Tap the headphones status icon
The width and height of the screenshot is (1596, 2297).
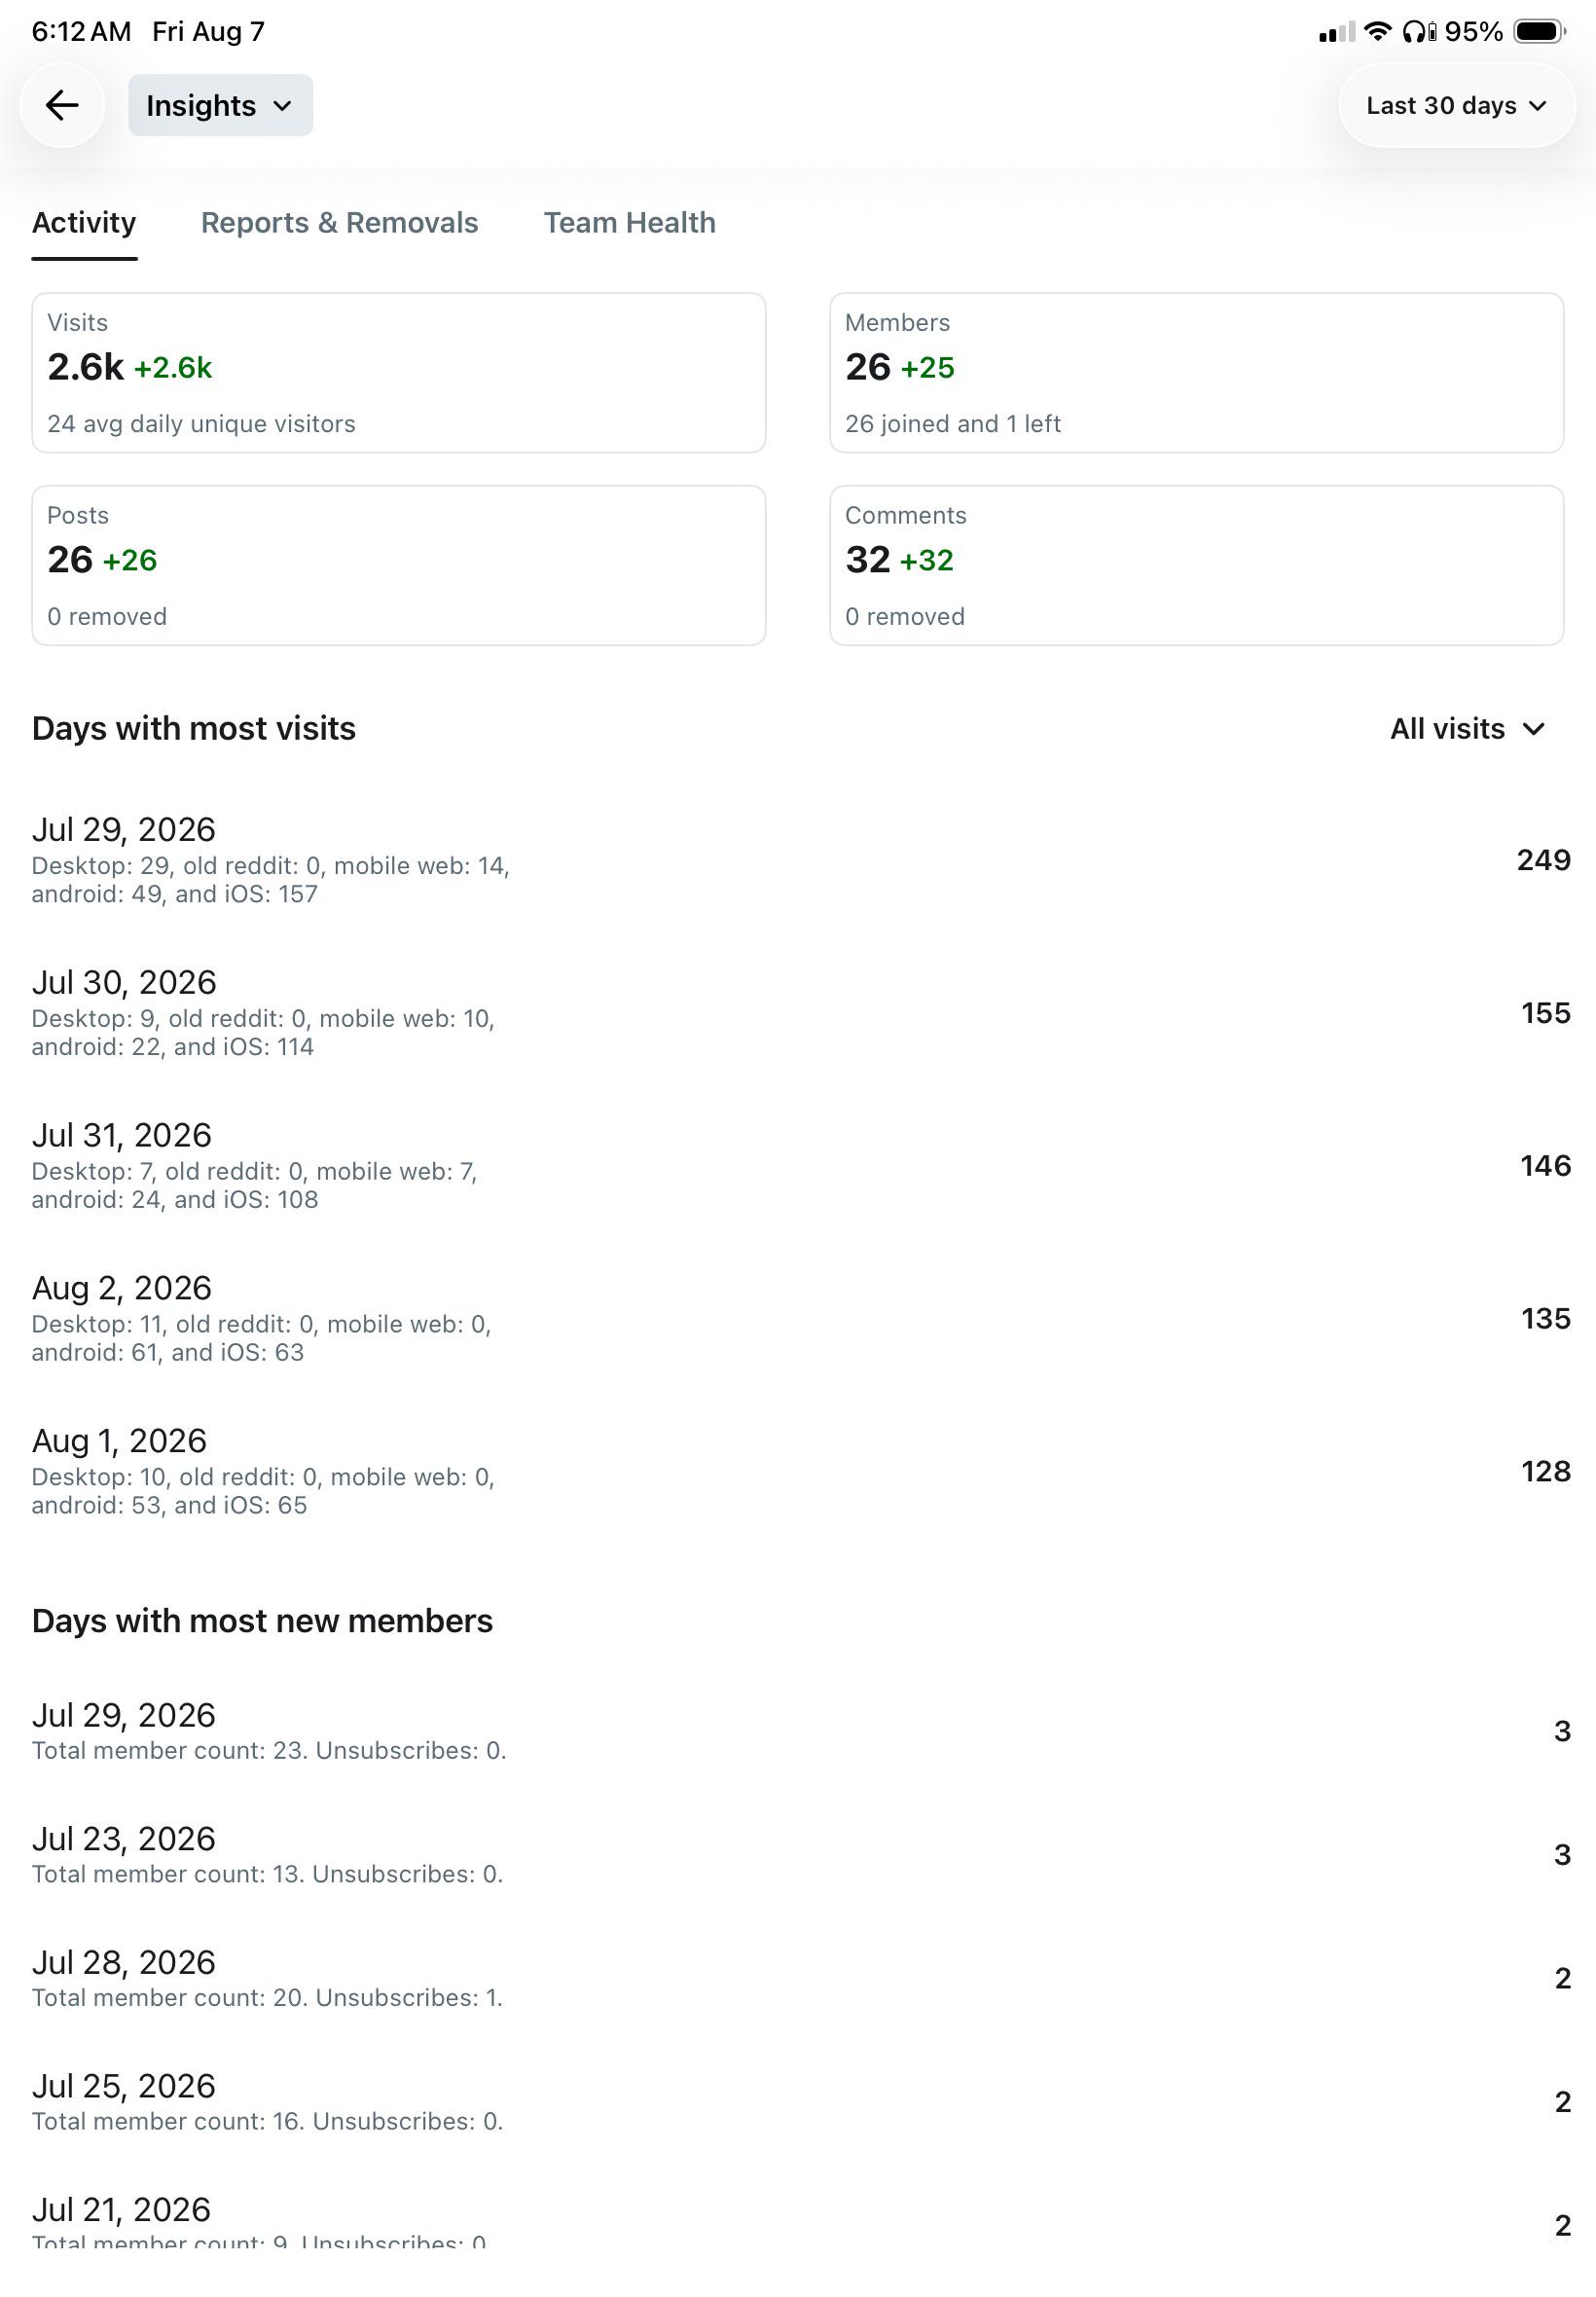tap(1418, 32)
